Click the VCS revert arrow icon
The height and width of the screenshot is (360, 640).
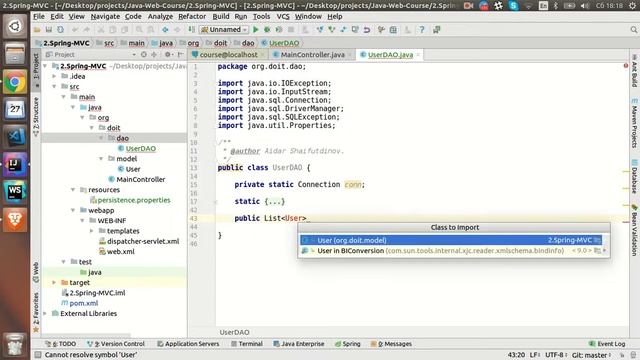pos(367,30)
